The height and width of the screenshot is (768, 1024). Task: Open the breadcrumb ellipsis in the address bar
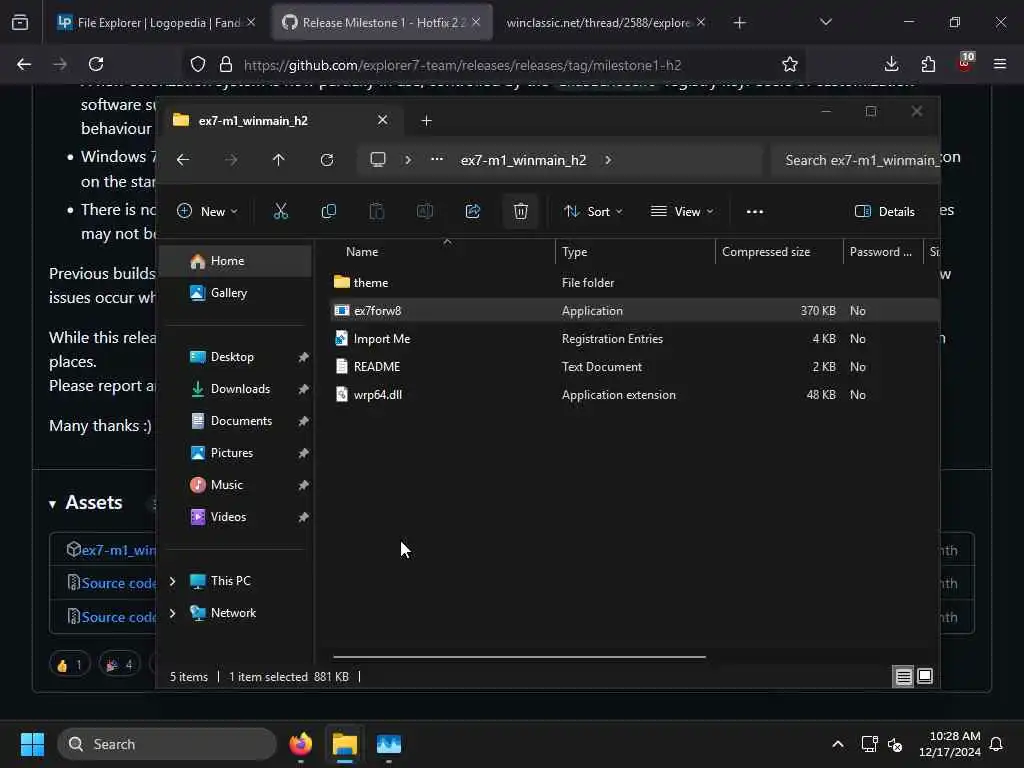[x=437, y=159]
